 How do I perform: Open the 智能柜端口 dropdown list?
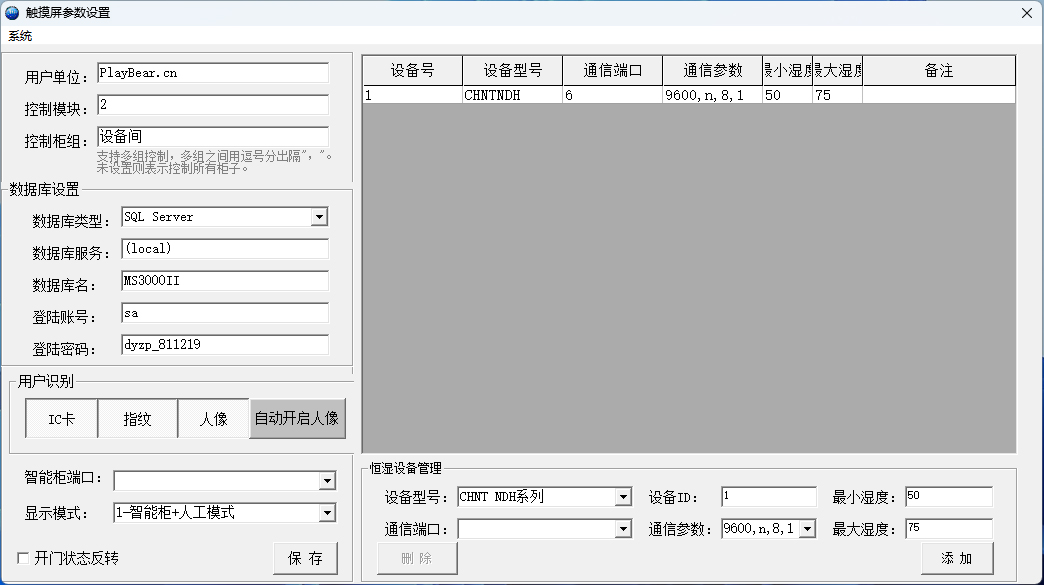pyautogui.click(x=327, y=481)
